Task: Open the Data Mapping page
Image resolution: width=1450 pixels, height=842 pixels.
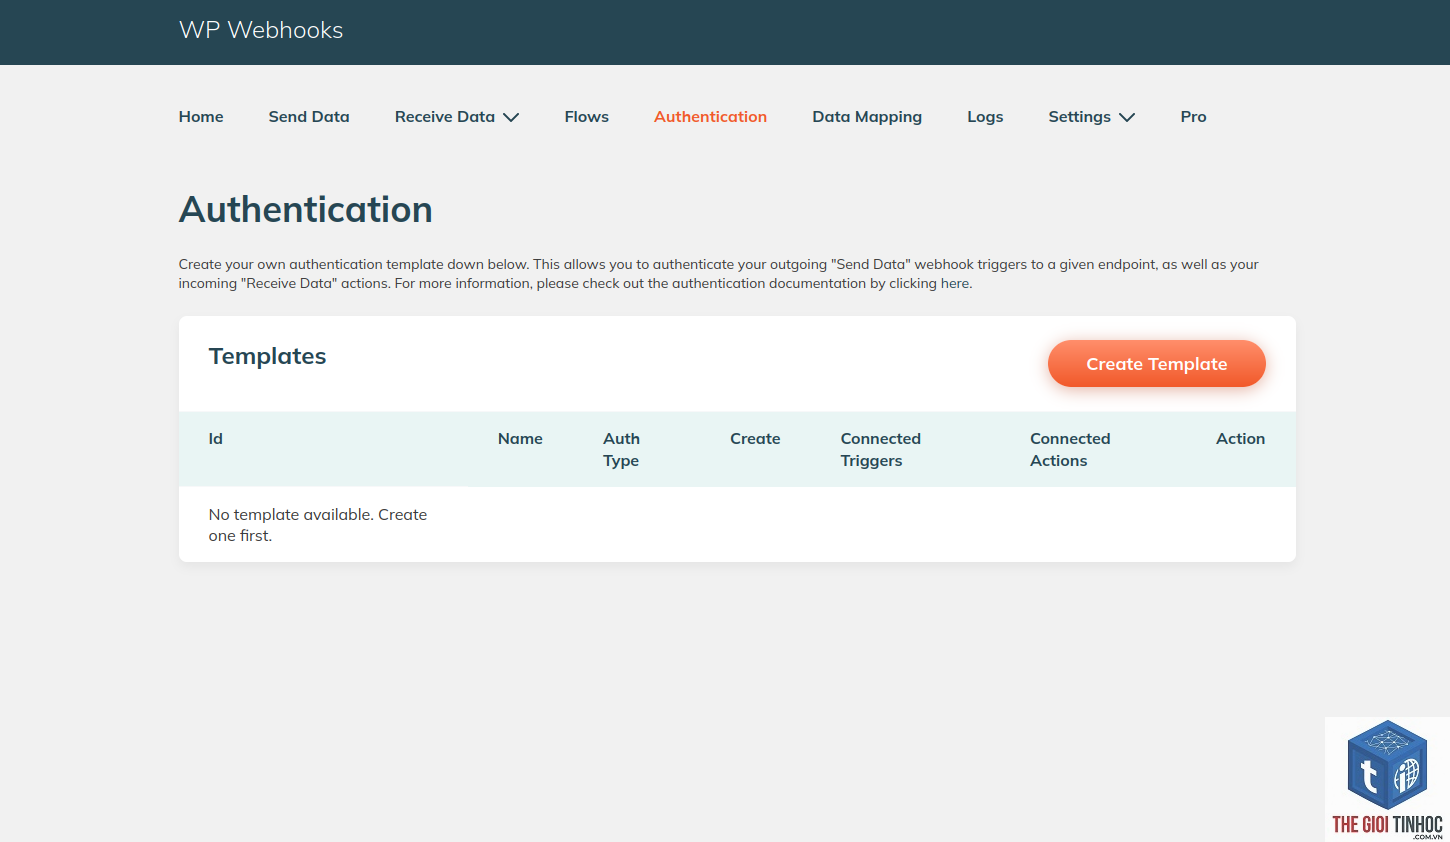Action: click(867, 117)
